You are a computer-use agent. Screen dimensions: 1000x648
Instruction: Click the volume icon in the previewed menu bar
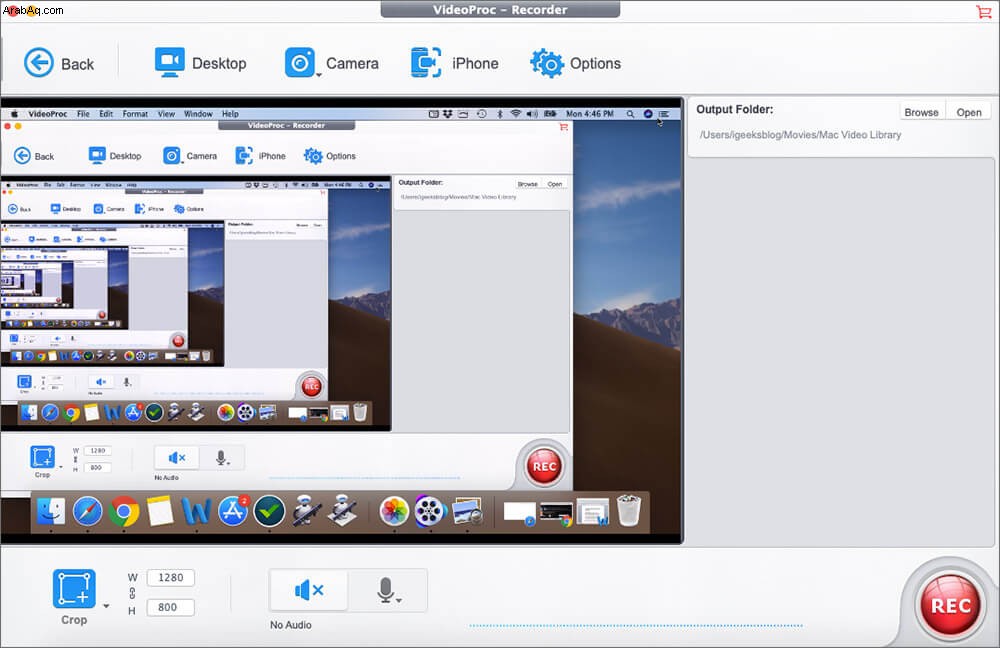pyautogui.click(x=532, y=114)
